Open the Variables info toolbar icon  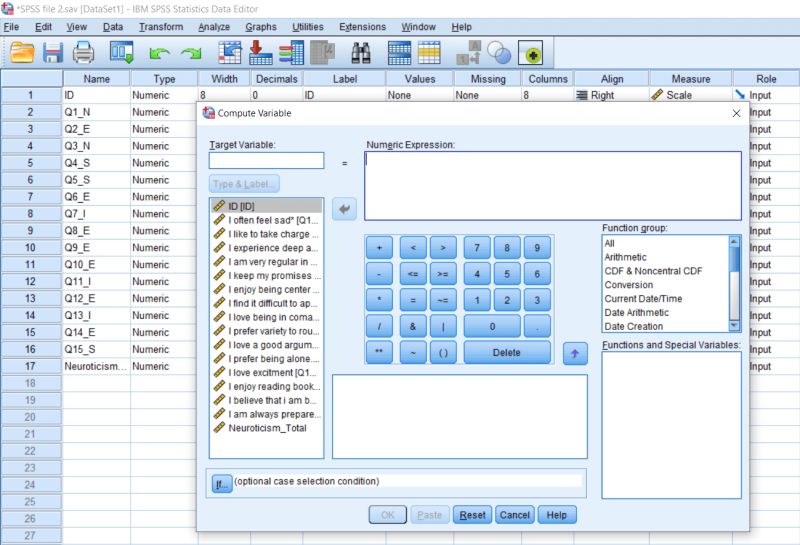click(291, 53)
